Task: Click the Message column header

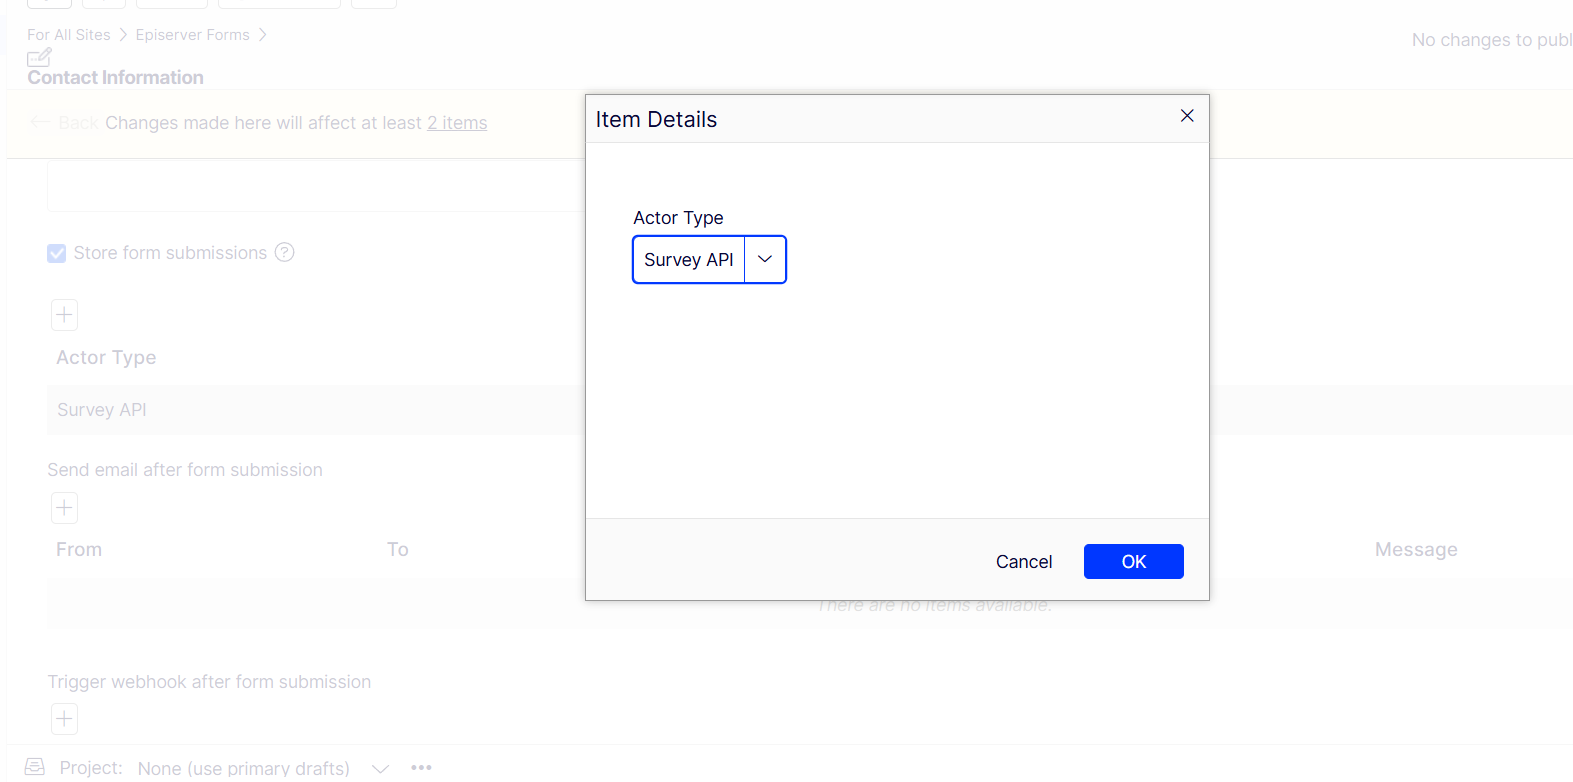Action: pos(1415,550)
